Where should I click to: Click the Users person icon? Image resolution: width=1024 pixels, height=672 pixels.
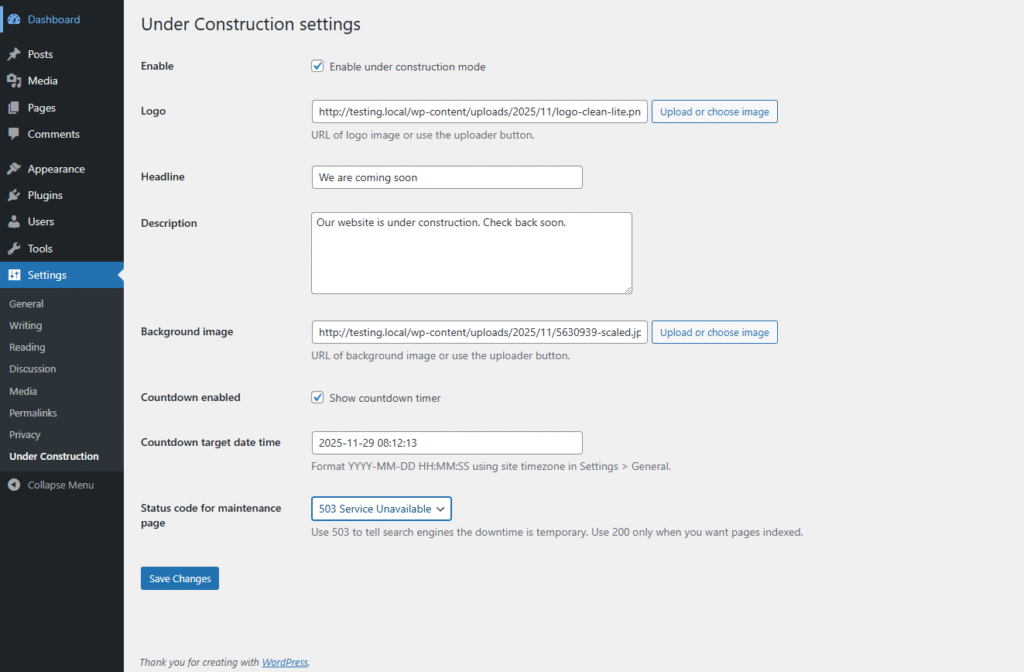pos(13,222)
